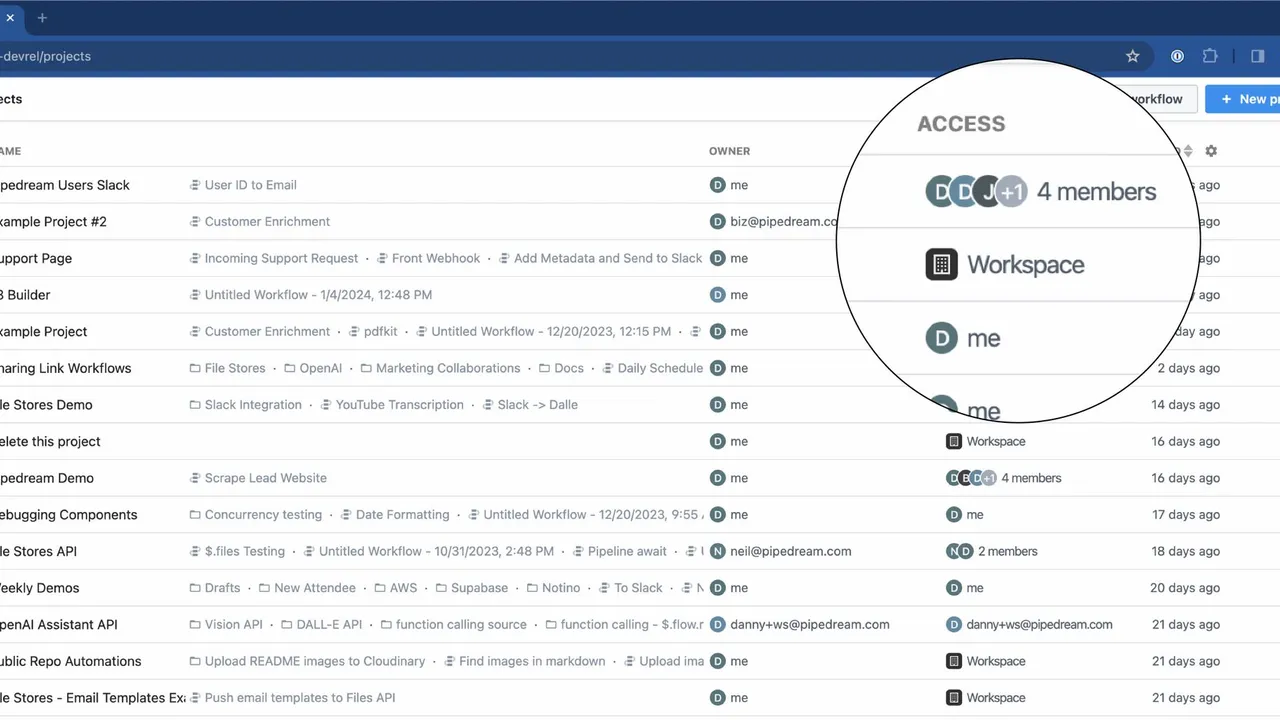Click Workspace icon in Public Repo Automations row
1280x720 pixels.
pyautogui.click(x=954, y=661)
